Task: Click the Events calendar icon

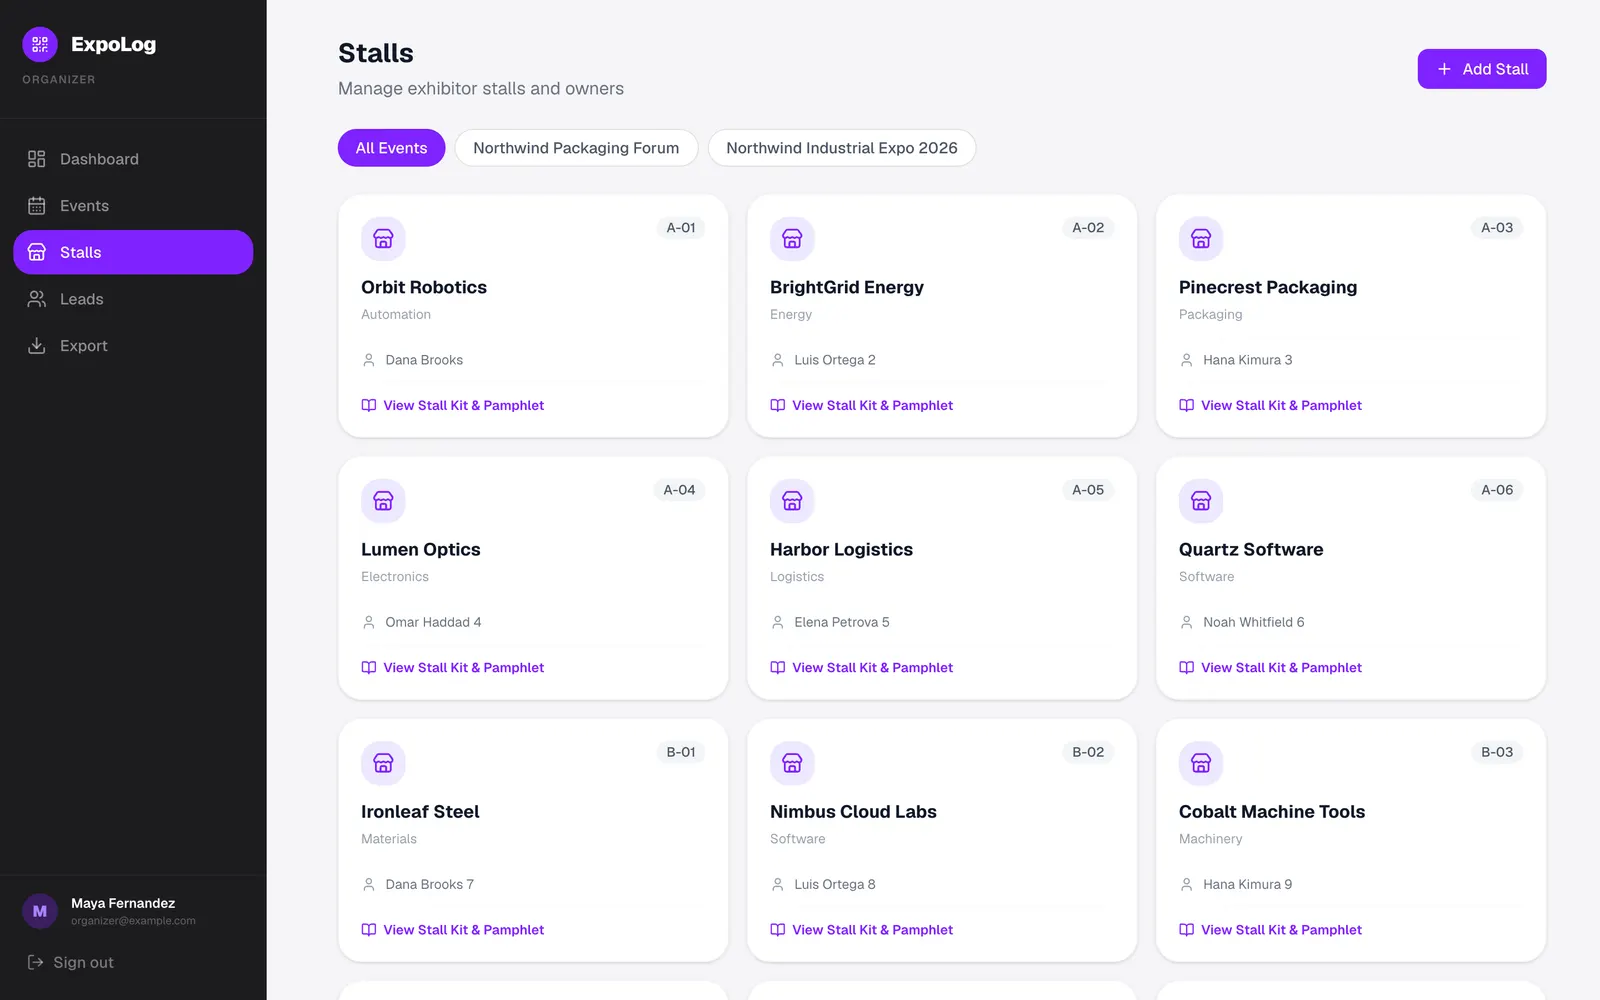Action: [37, 206]
